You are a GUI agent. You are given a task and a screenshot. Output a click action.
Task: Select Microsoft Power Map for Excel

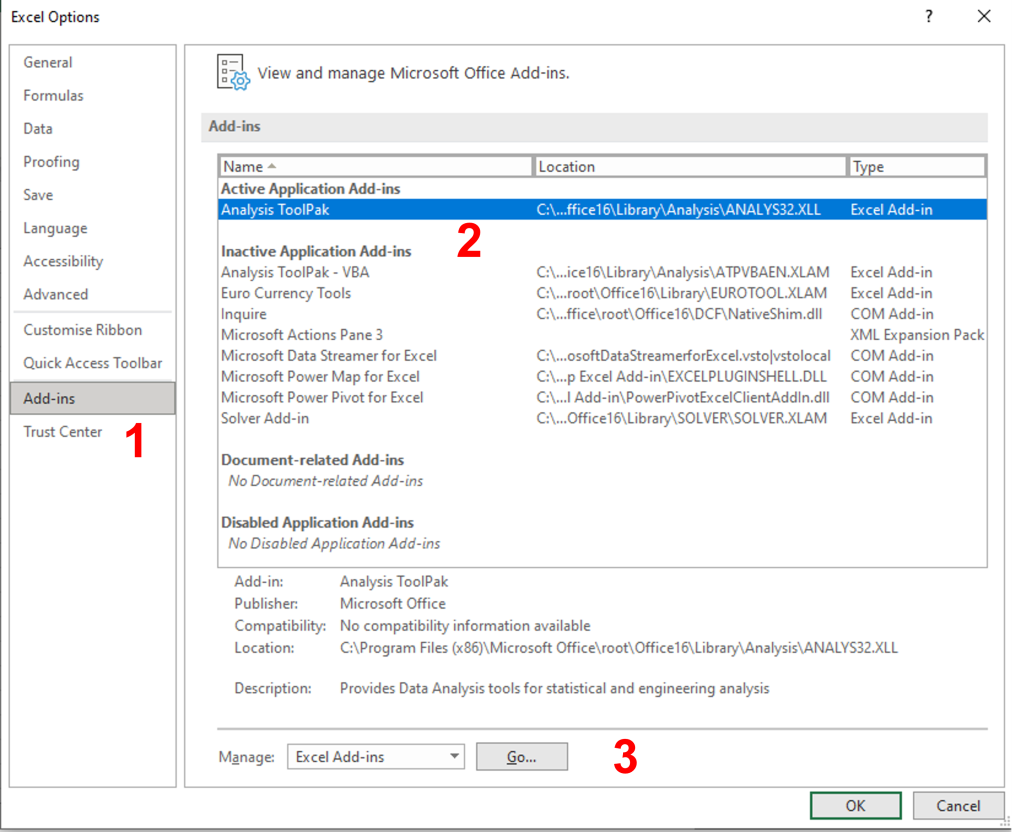602,377
